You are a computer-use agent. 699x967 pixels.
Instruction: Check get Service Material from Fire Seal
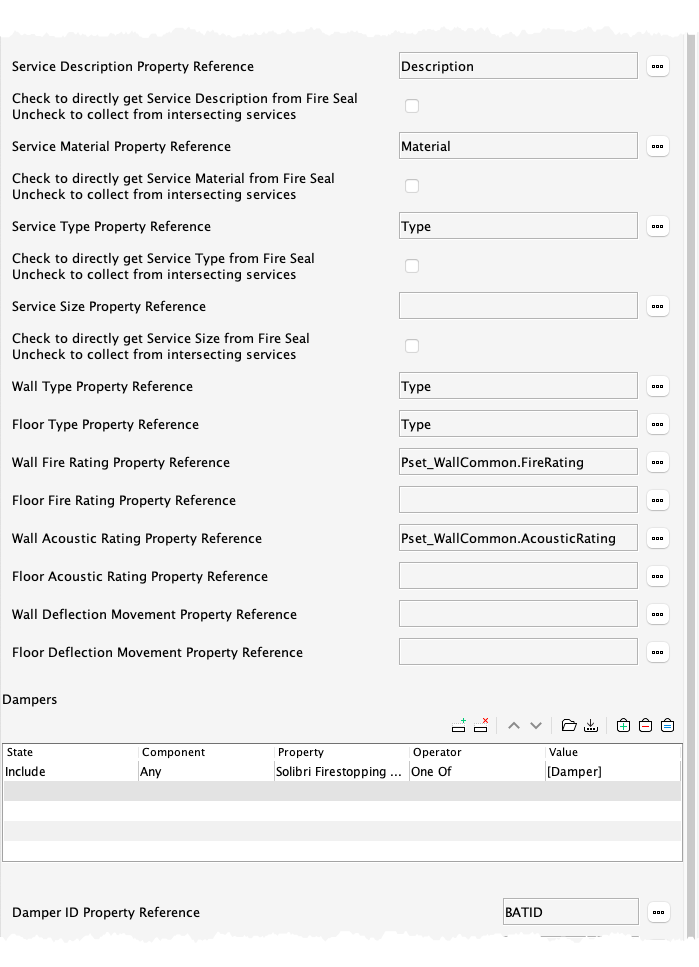pyautogui.click(x=412, y=186)
